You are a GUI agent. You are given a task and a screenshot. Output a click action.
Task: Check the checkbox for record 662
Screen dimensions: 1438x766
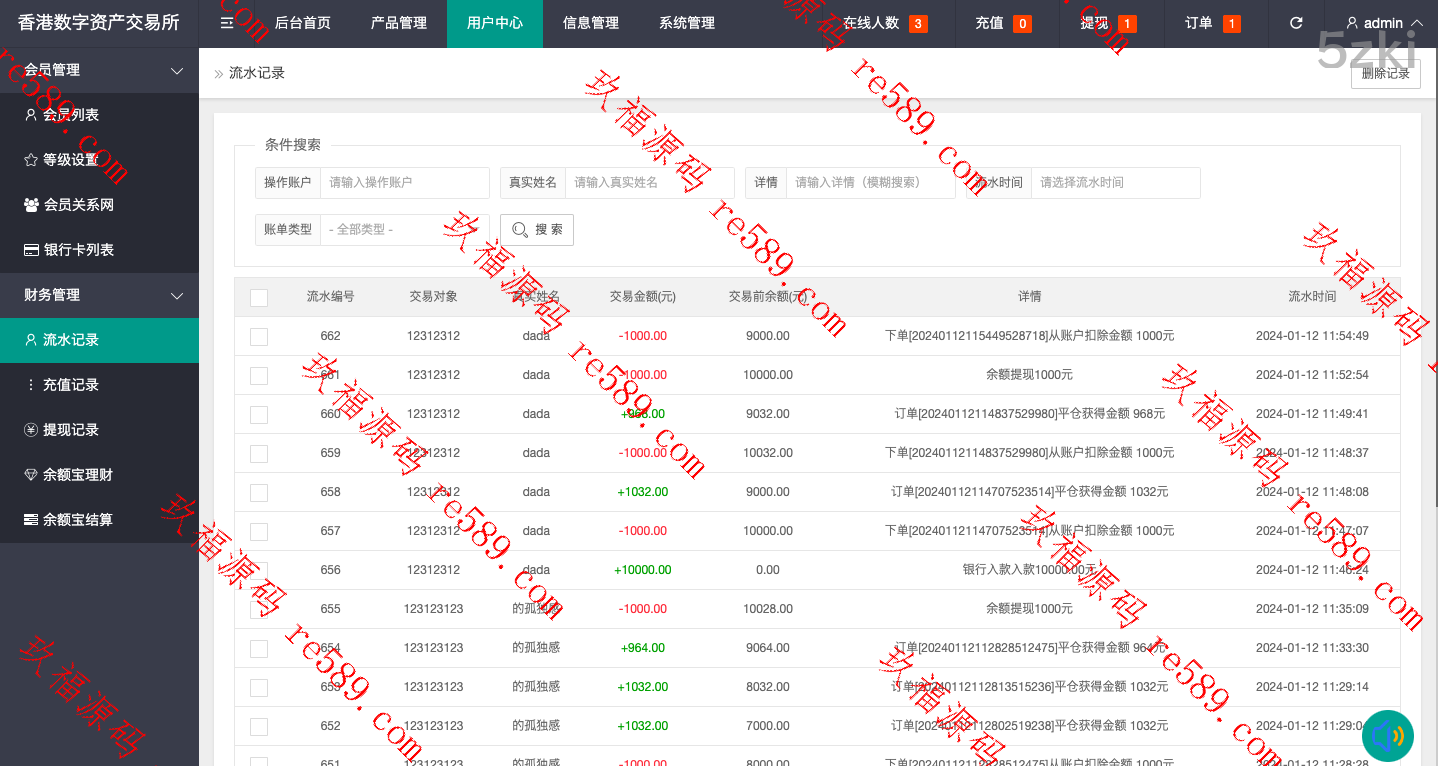[259, 336]
